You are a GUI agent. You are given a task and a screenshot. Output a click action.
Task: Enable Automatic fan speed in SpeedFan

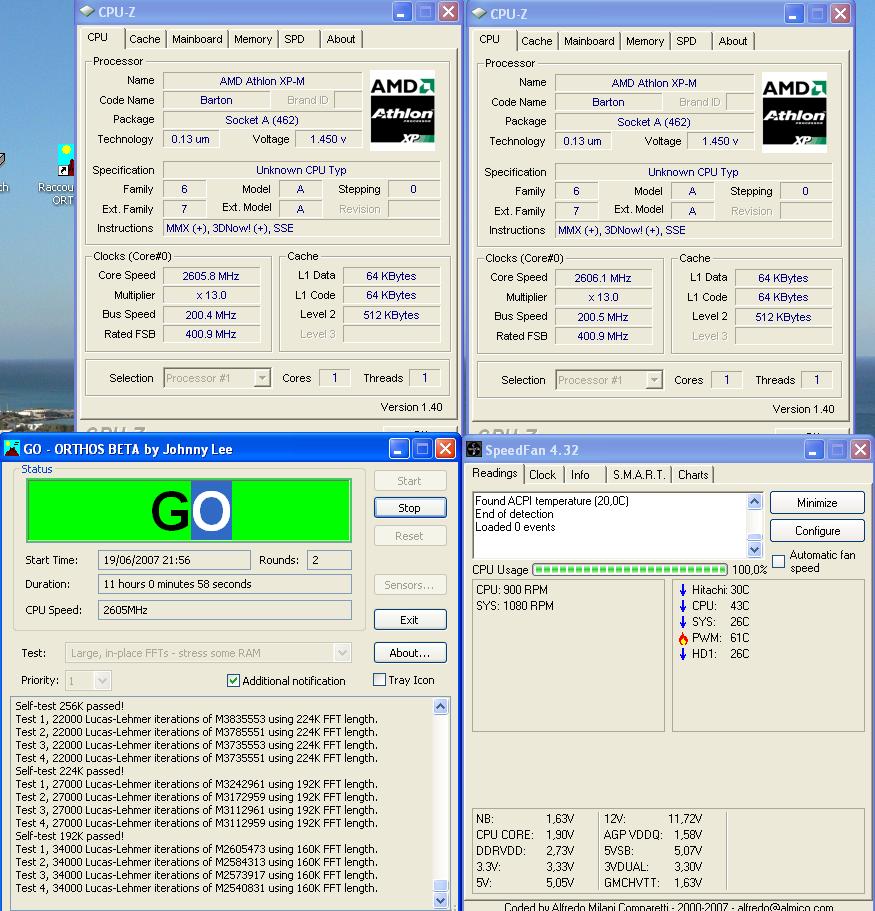coord(779,562)
